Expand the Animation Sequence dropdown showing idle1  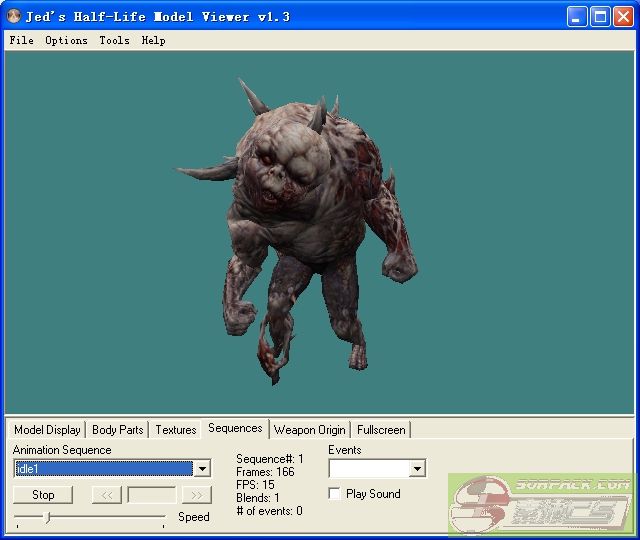(x=202, y=468)
